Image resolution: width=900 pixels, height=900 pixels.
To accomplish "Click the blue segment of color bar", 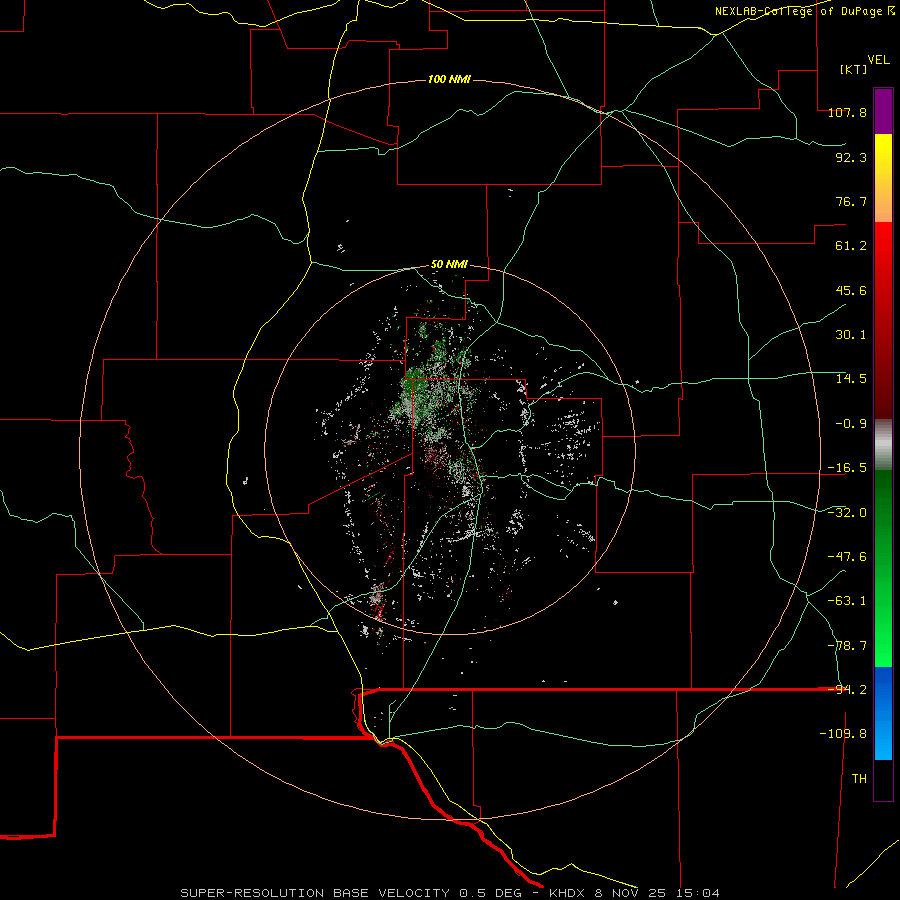I will coord(883,713).
